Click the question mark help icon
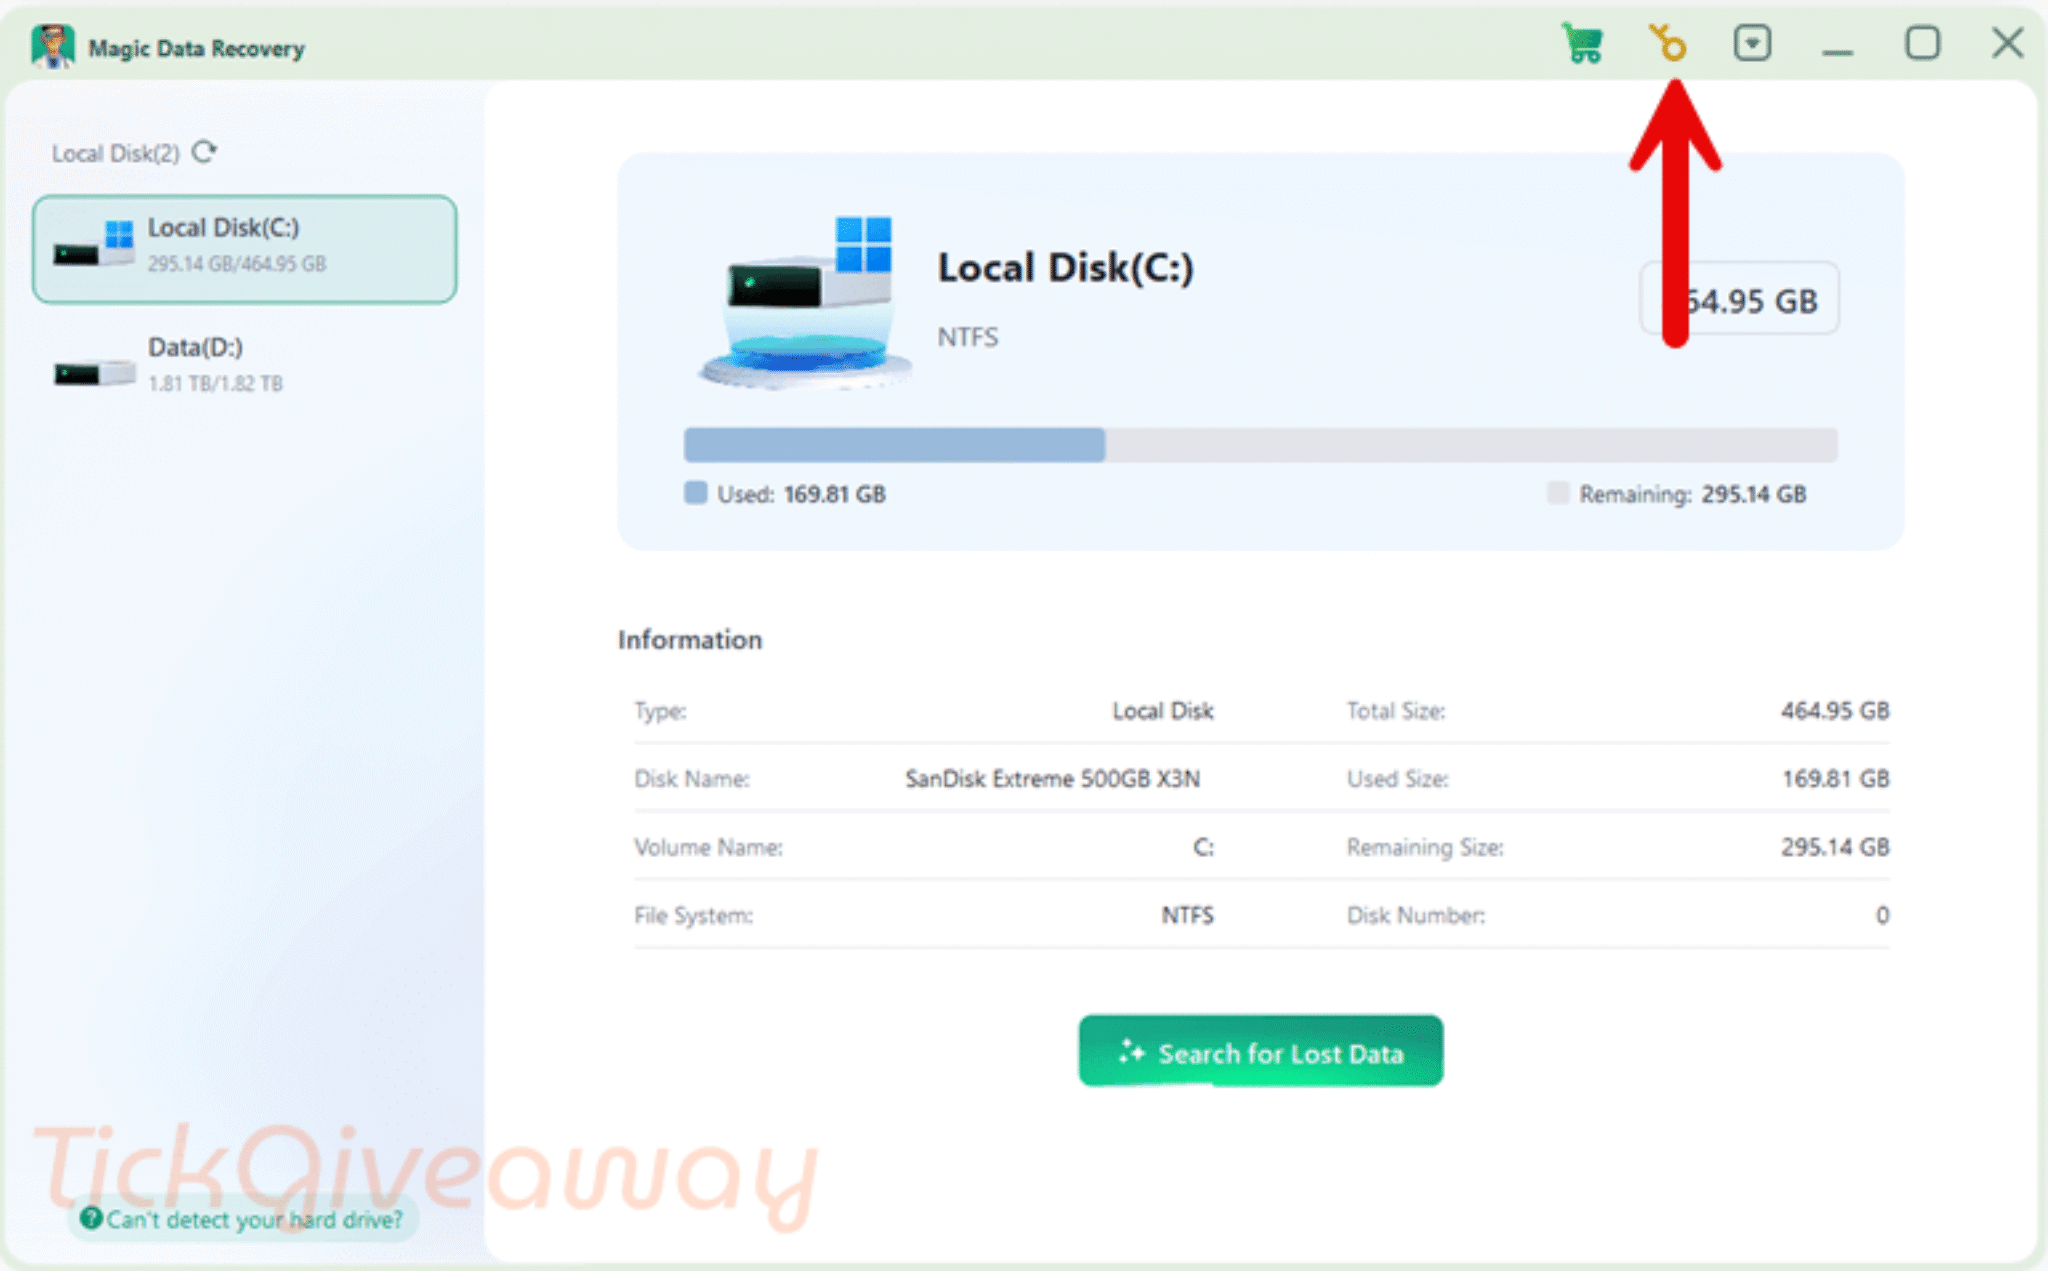Image resolution: width=2048 pixels, height=1271 pixels. [x=91, y=1218]
